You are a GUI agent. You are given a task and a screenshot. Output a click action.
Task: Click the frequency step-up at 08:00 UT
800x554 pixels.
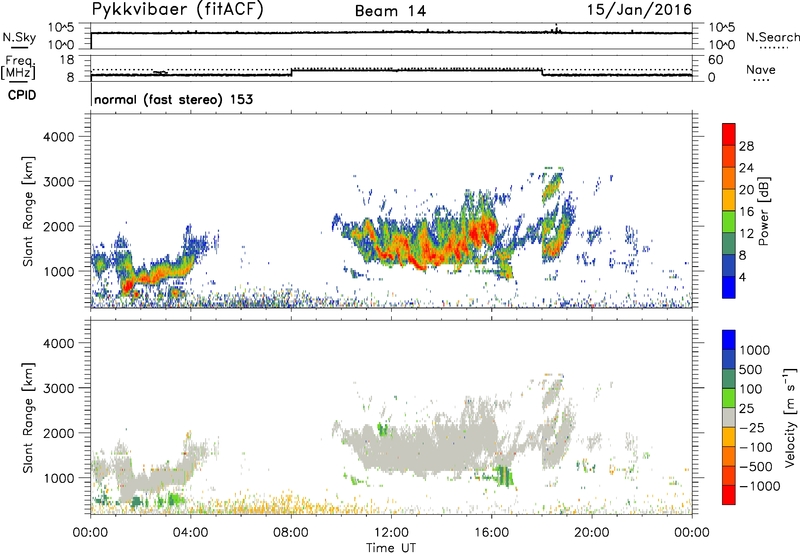(291, 72)
